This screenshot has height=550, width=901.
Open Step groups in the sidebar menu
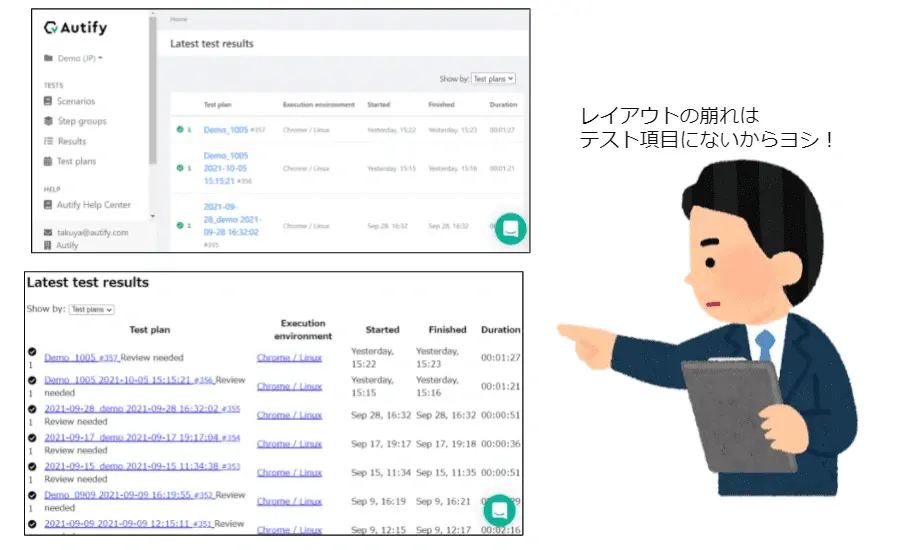click(x=82, y=121)
